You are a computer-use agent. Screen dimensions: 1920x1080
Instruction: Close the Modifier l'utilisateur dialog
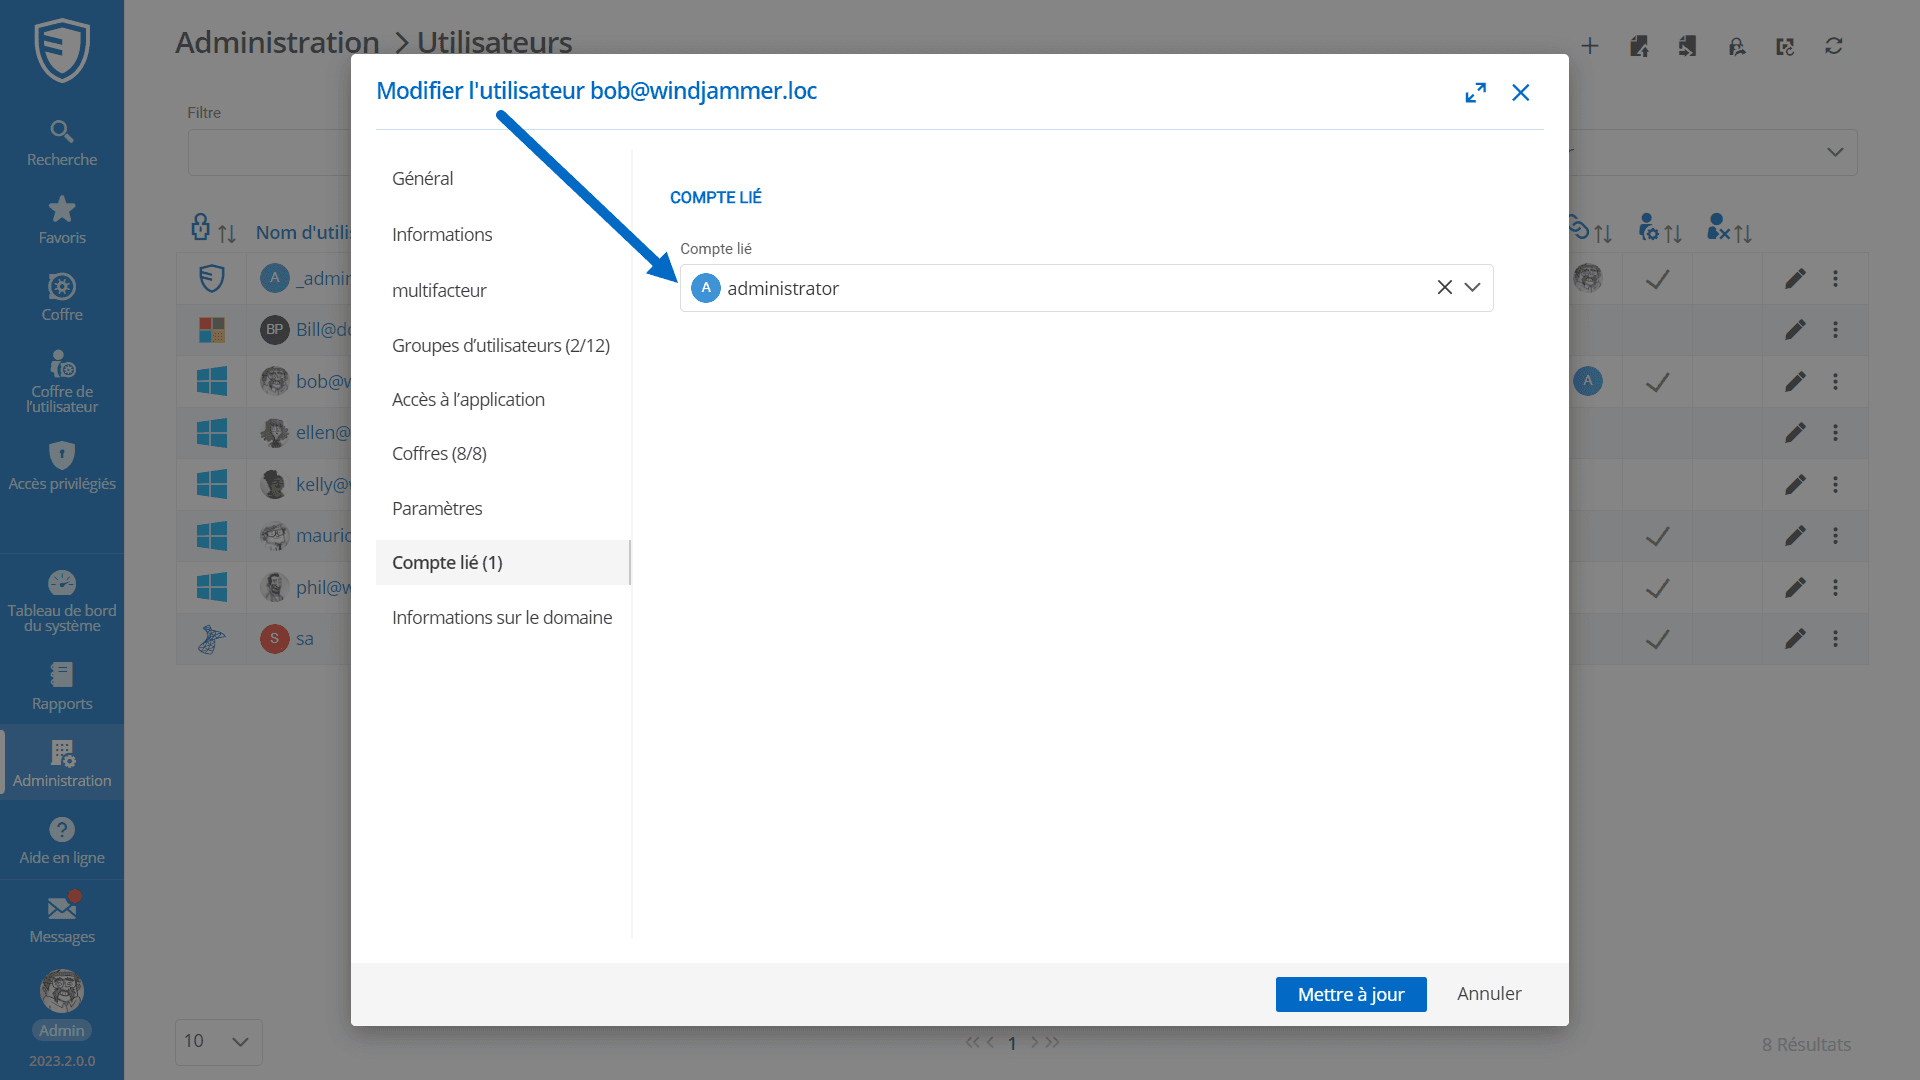click(1520, 93)
